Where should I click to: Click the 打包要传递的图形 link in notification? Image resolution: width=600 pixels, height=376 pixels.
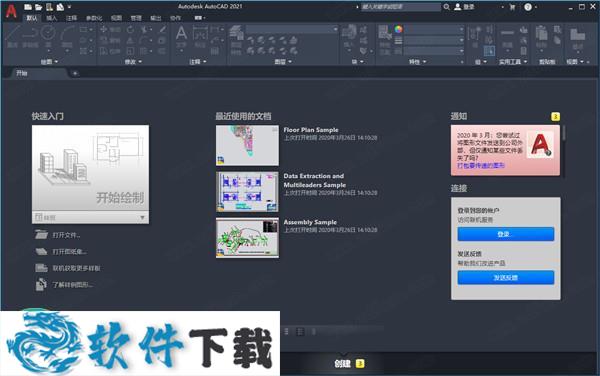pyautogui.click(x=481, y=165)
